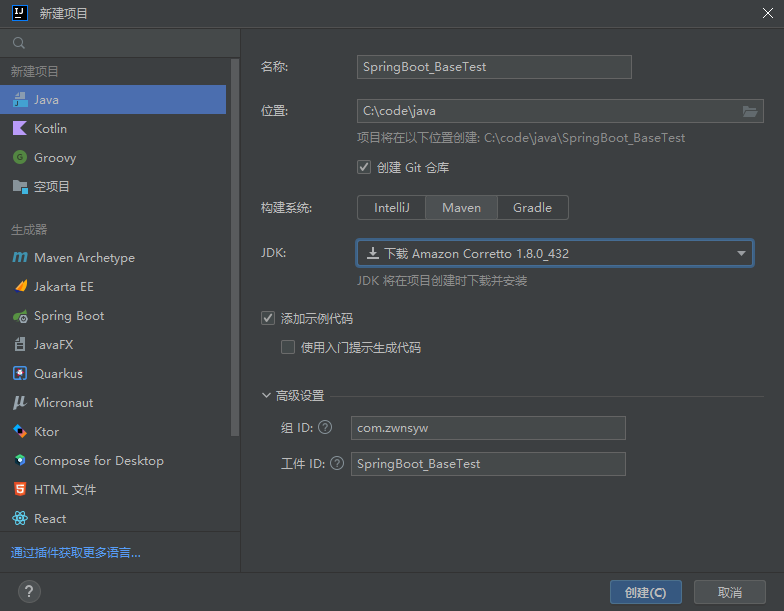Click the IntelliJ IDEA logo in title bar
The image size is (784, 611).
pos(20,13)
